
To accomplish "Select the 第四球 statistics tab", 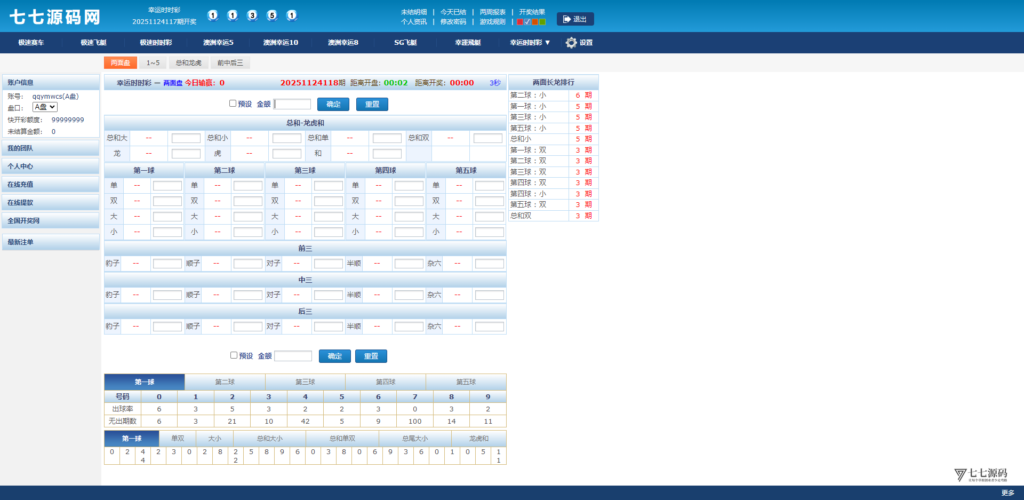I will click(385, 382).
